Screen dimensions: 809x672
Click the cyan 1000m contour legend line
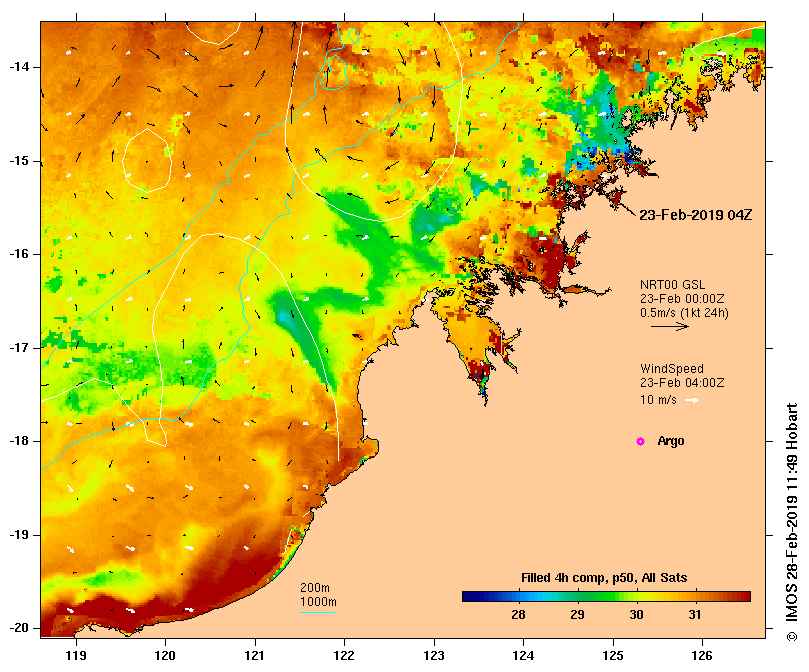point(318,613)
